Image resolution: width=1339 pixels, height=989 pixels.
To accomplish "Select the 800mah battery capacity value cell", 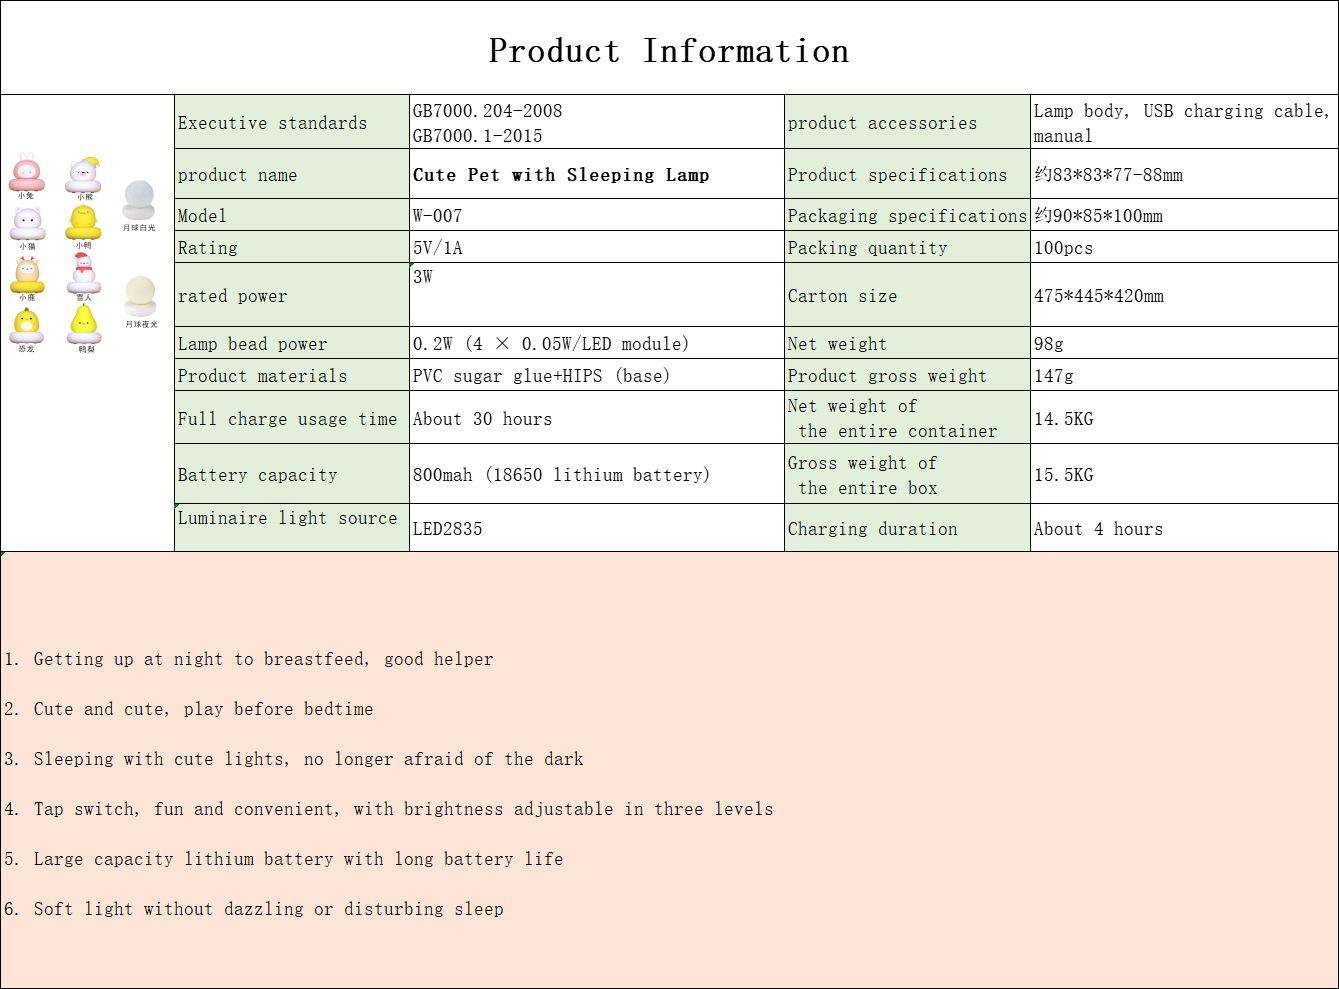I will click(596, 475).
